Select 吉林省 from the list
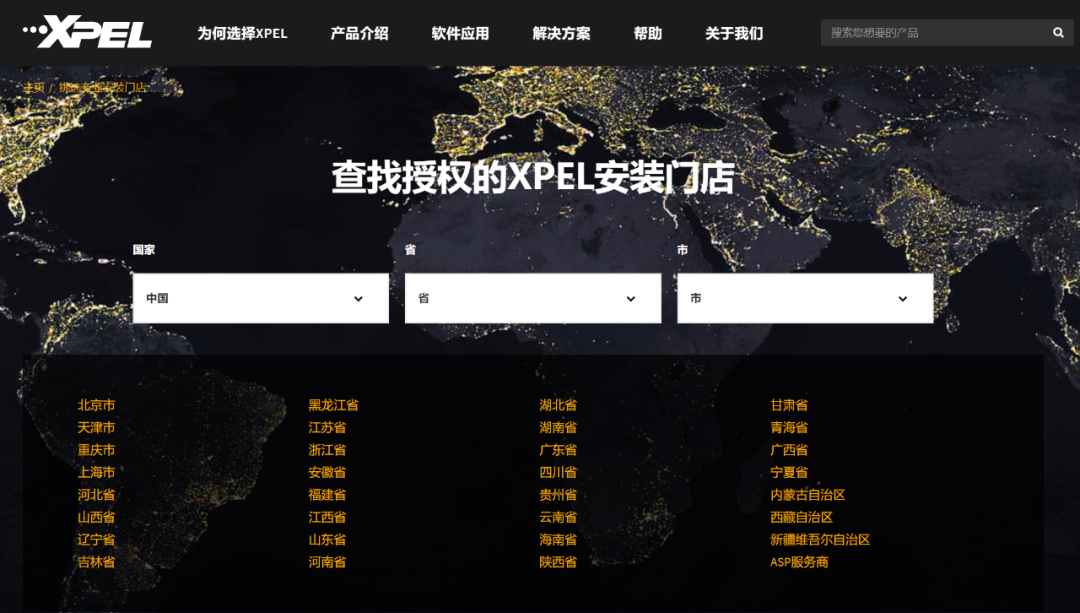Viewport: 1080px width, 613px height. tap(96, 562)
